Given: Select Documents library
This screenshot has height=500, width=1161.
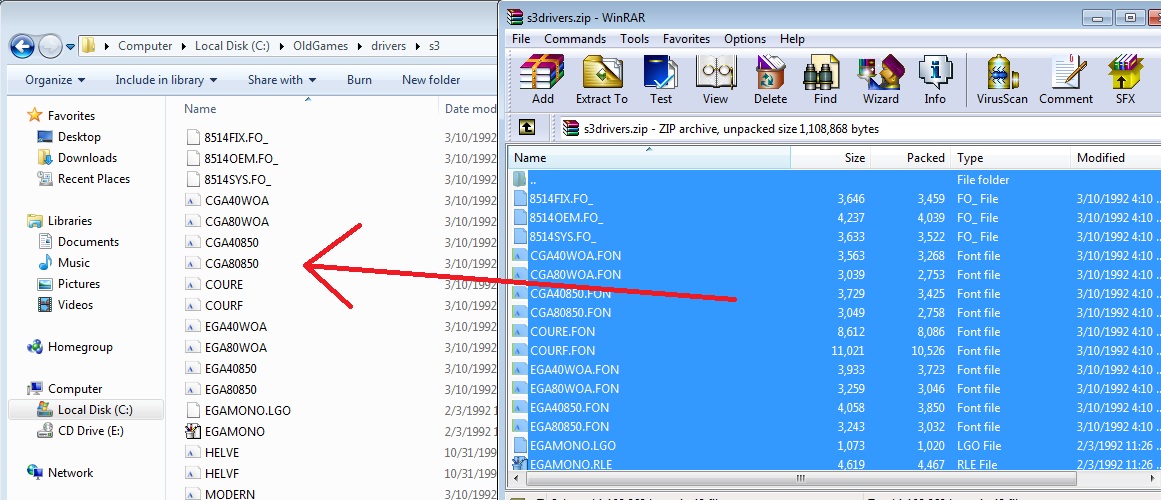Looking at the screenshot, I should (78, 241).
